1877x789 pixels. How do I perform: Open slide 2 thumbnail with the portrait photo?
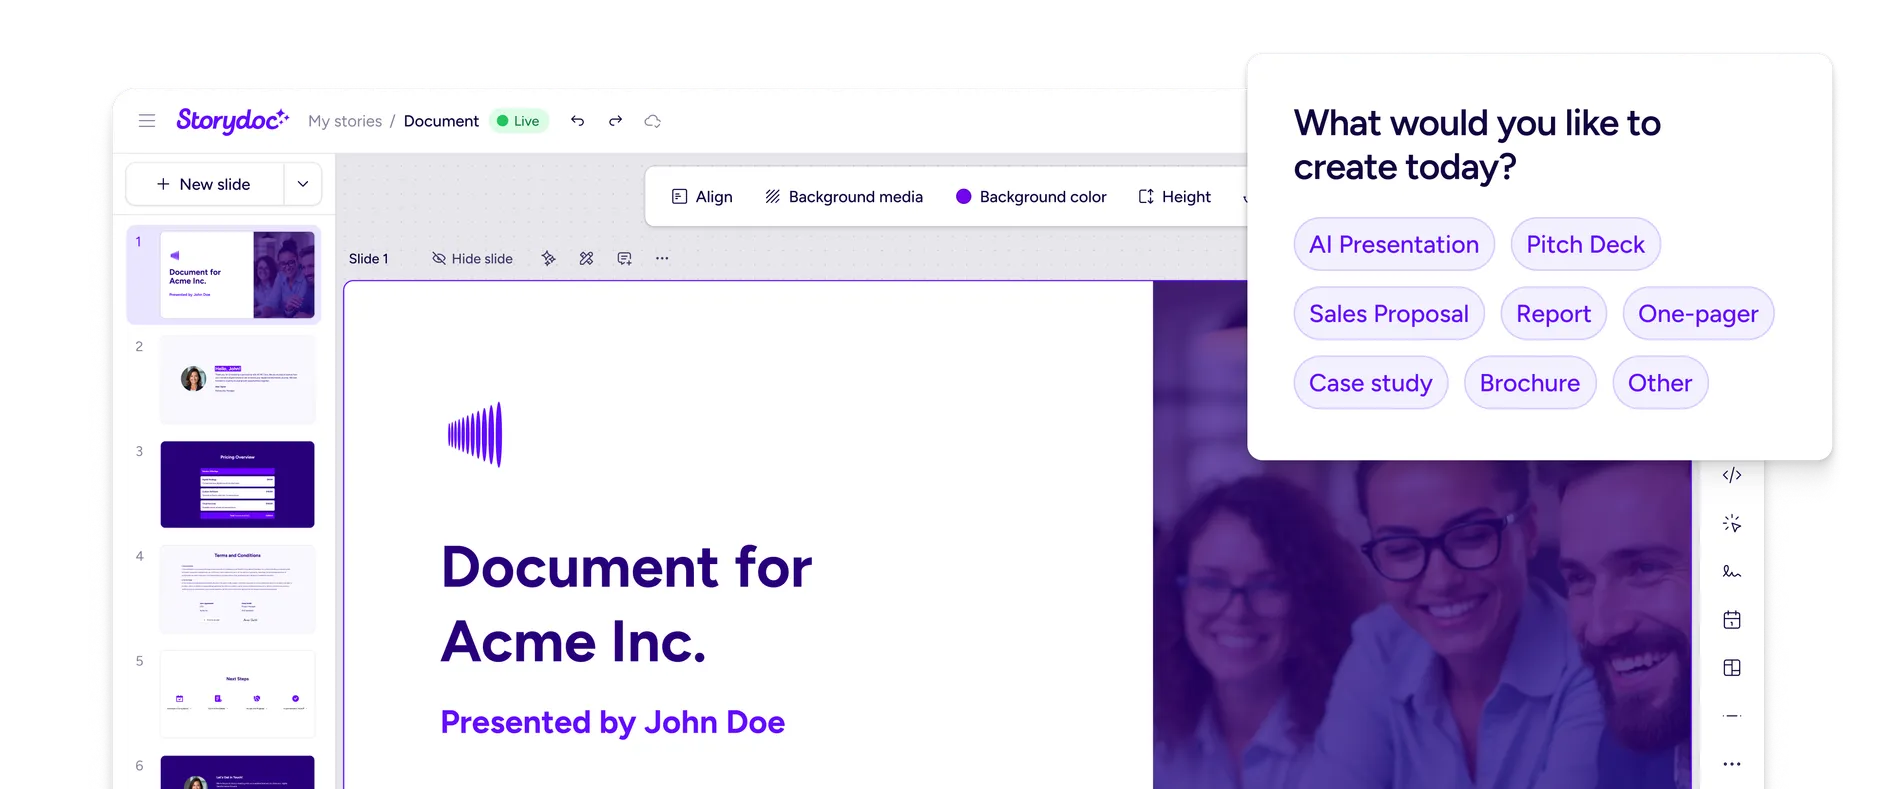(x=237, y=380)
